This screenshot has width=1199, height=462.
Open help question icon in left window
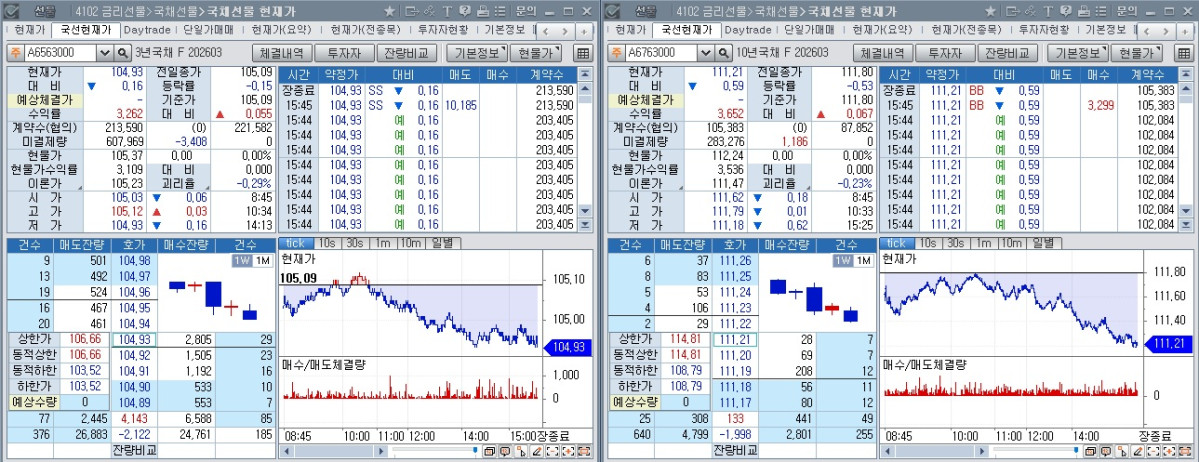(x=465, y=11)
